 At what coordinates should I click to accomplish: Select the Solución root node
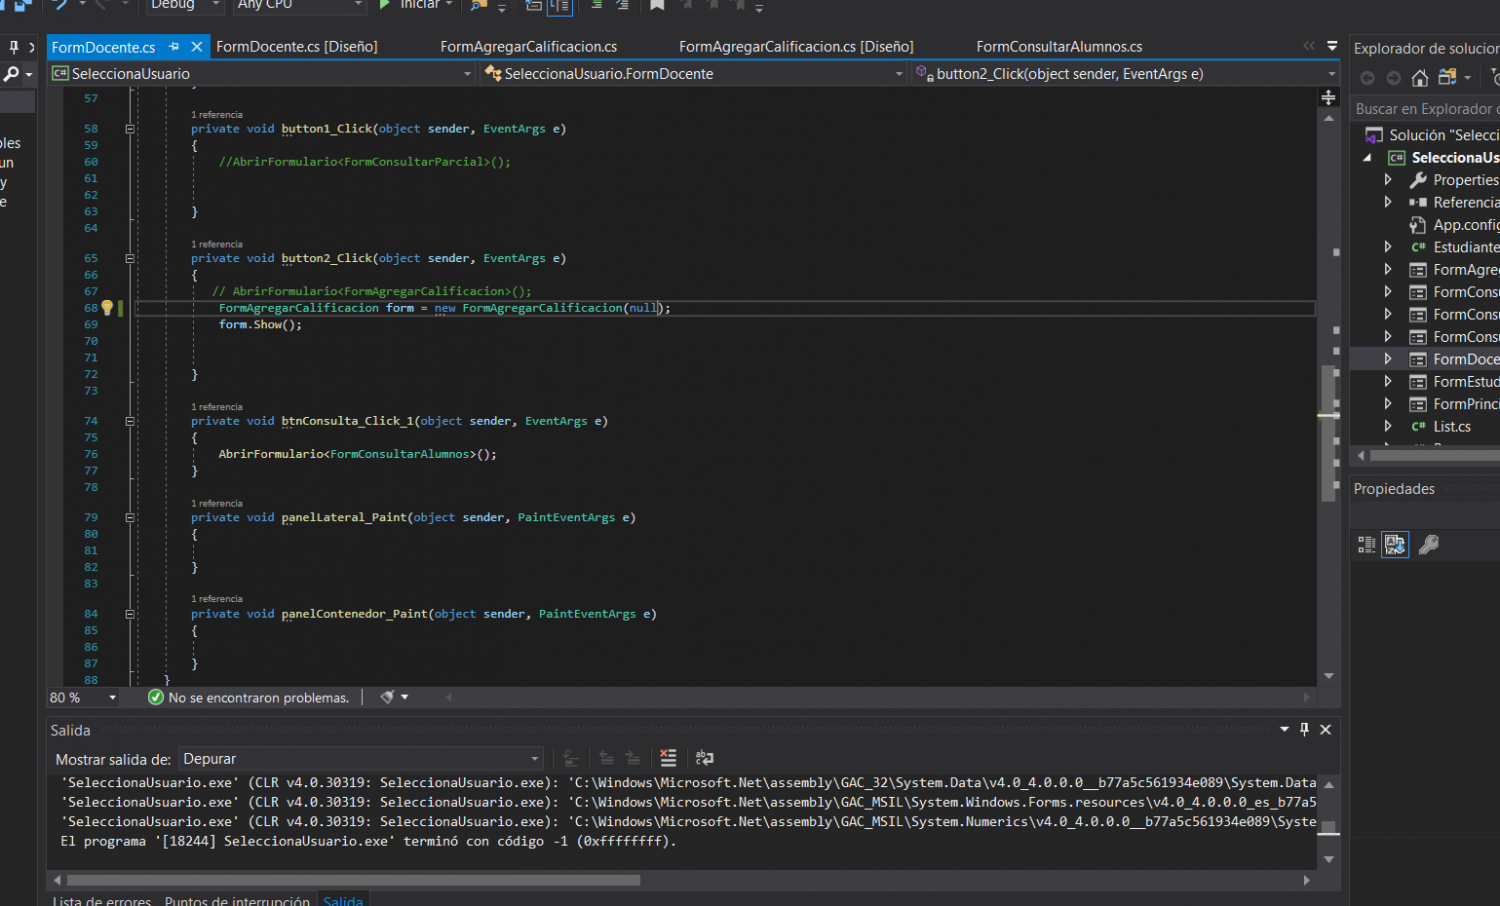[1433, 135]
